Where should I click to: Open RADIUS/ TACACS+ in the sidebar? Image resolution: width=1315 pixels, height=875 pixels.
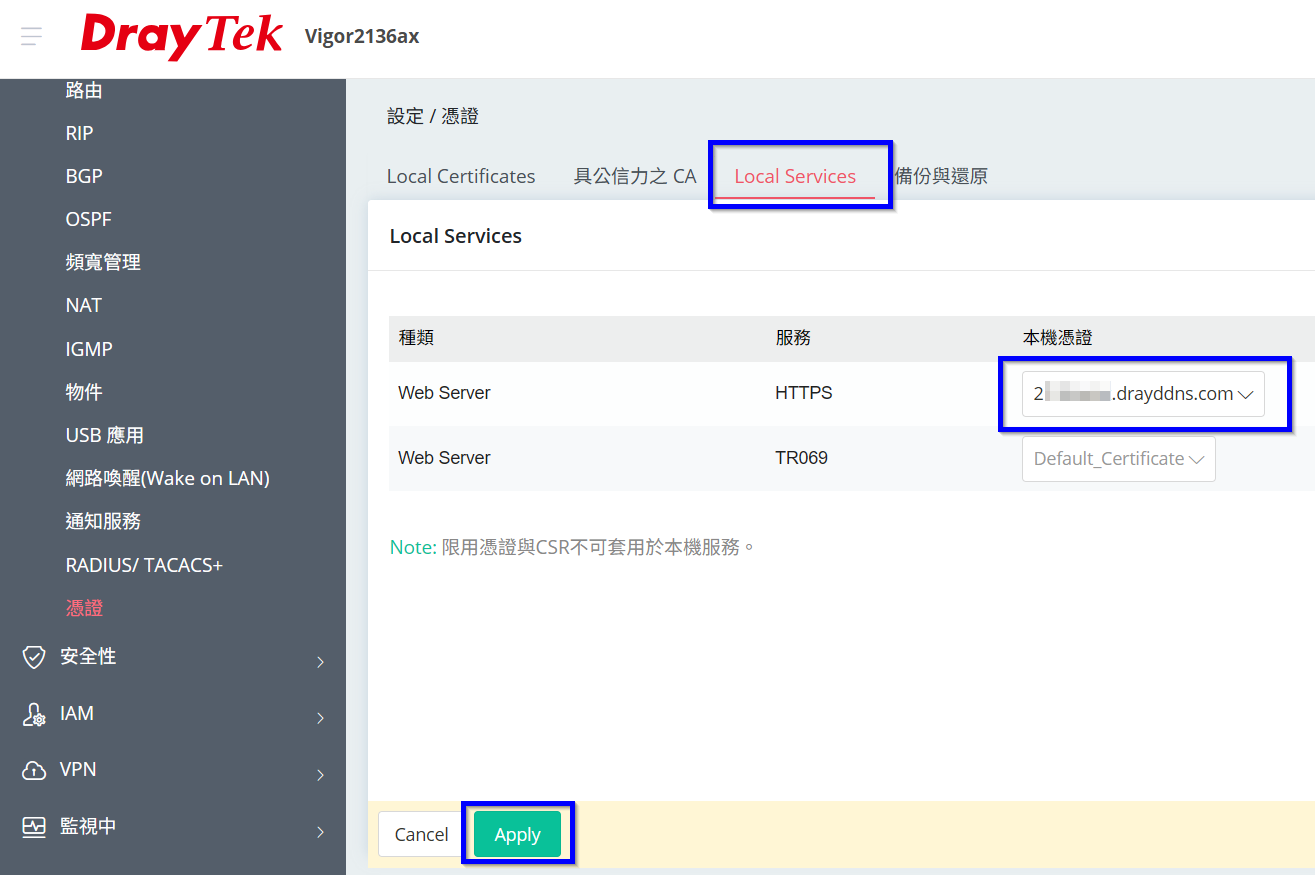144,565
